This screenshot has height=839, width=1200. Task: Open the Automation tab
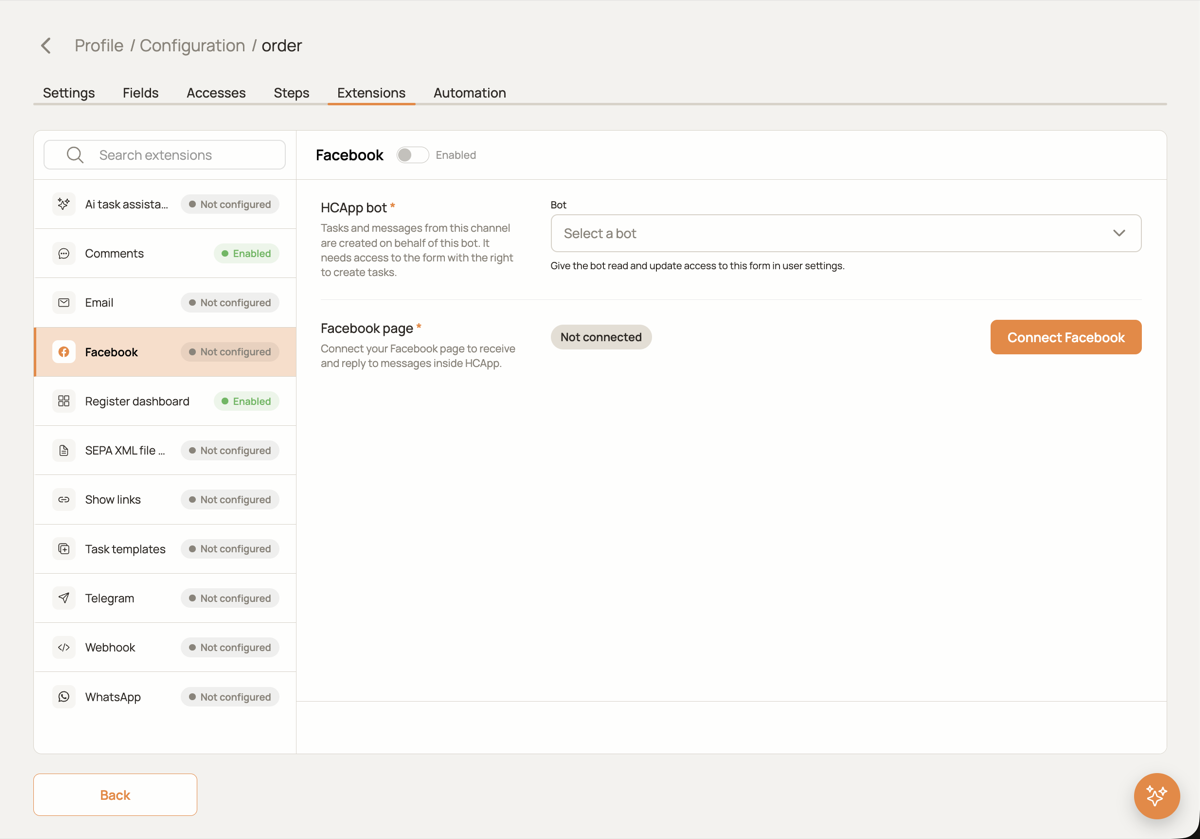pyautogui.click(x=470, y=93)
